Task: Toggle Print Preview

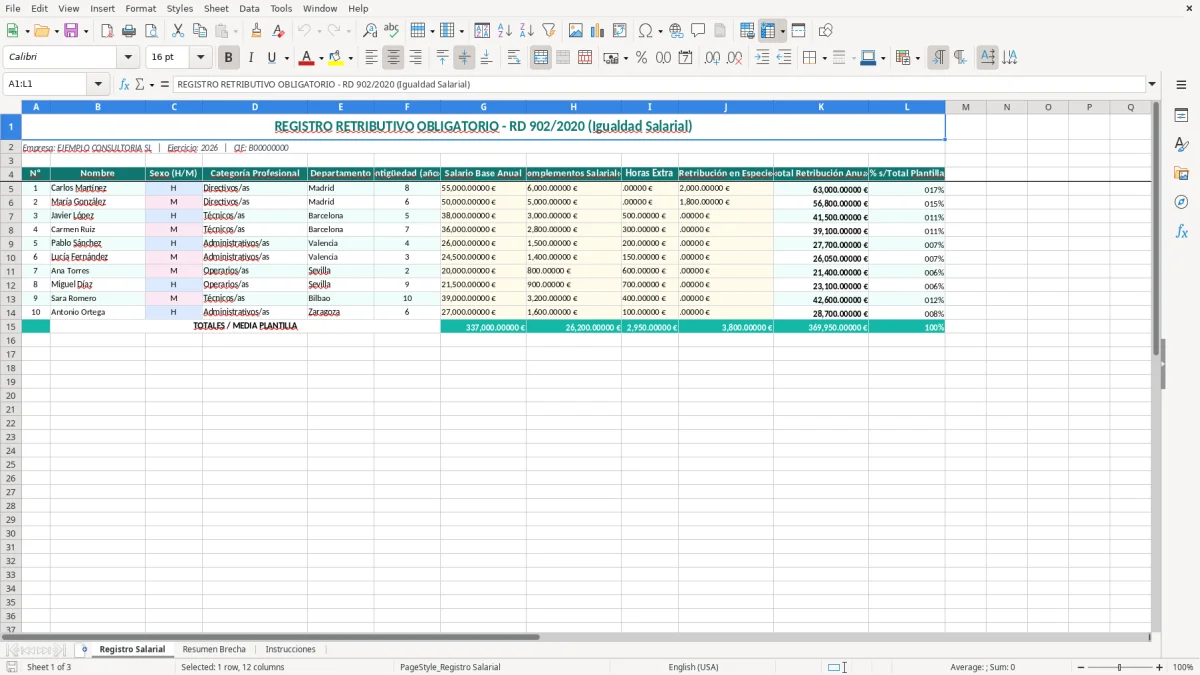Action: click(151, 31)
